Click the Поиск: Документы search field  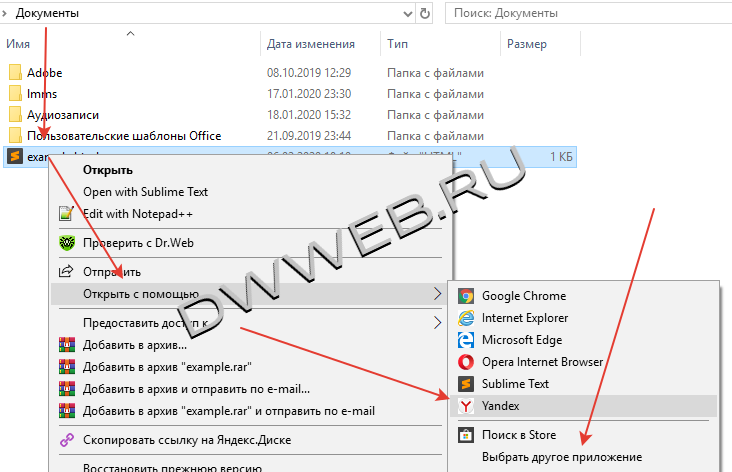[x=588, y=13]
